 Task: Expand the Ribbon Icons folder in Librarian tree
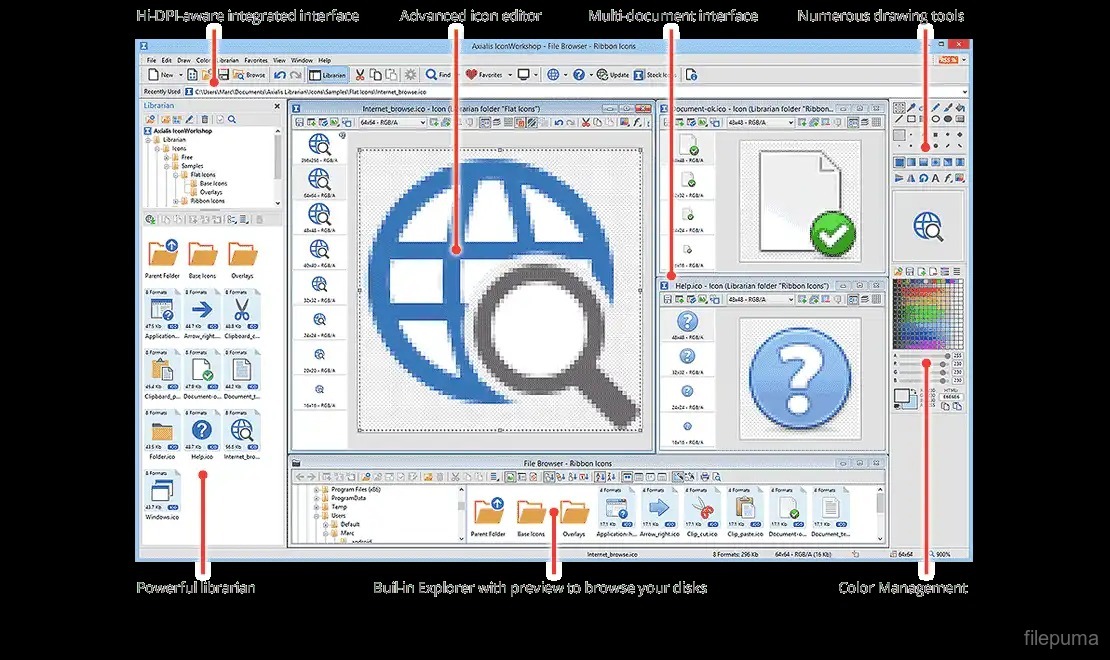[x=176, y=201]
